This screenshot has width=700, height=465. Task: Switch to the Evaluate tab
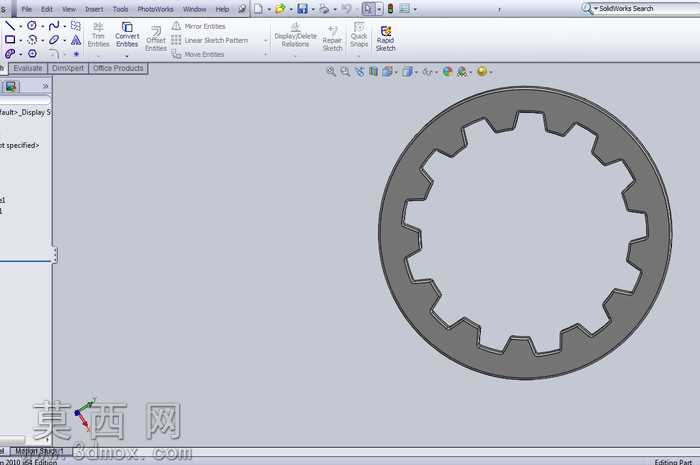point(28,68)
